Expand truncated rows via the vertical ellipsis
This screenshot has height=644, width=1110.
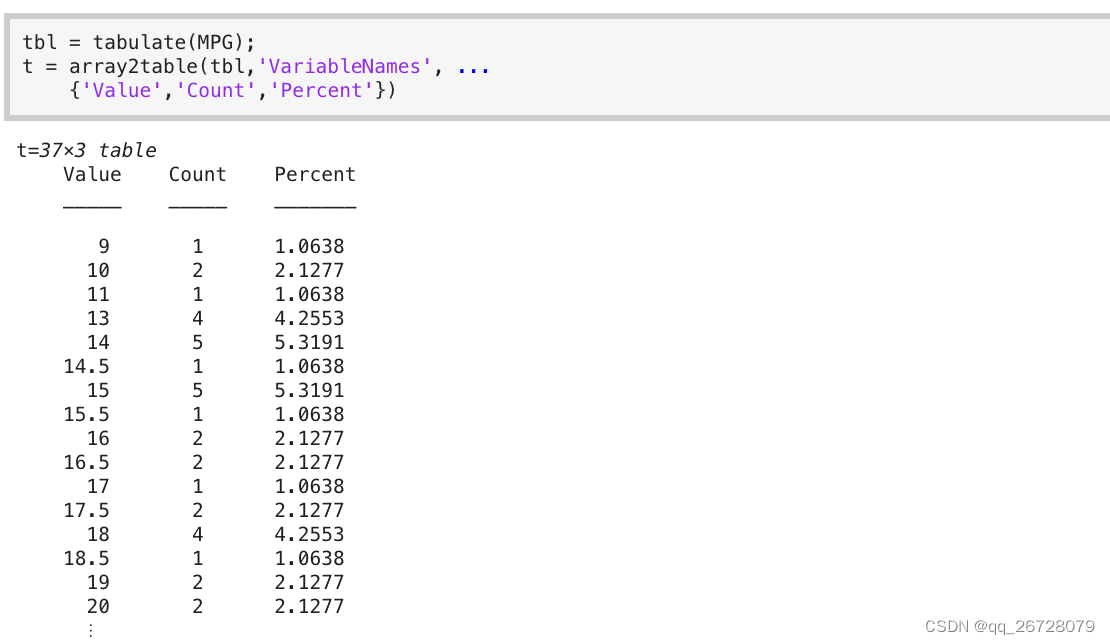(91, 630)
